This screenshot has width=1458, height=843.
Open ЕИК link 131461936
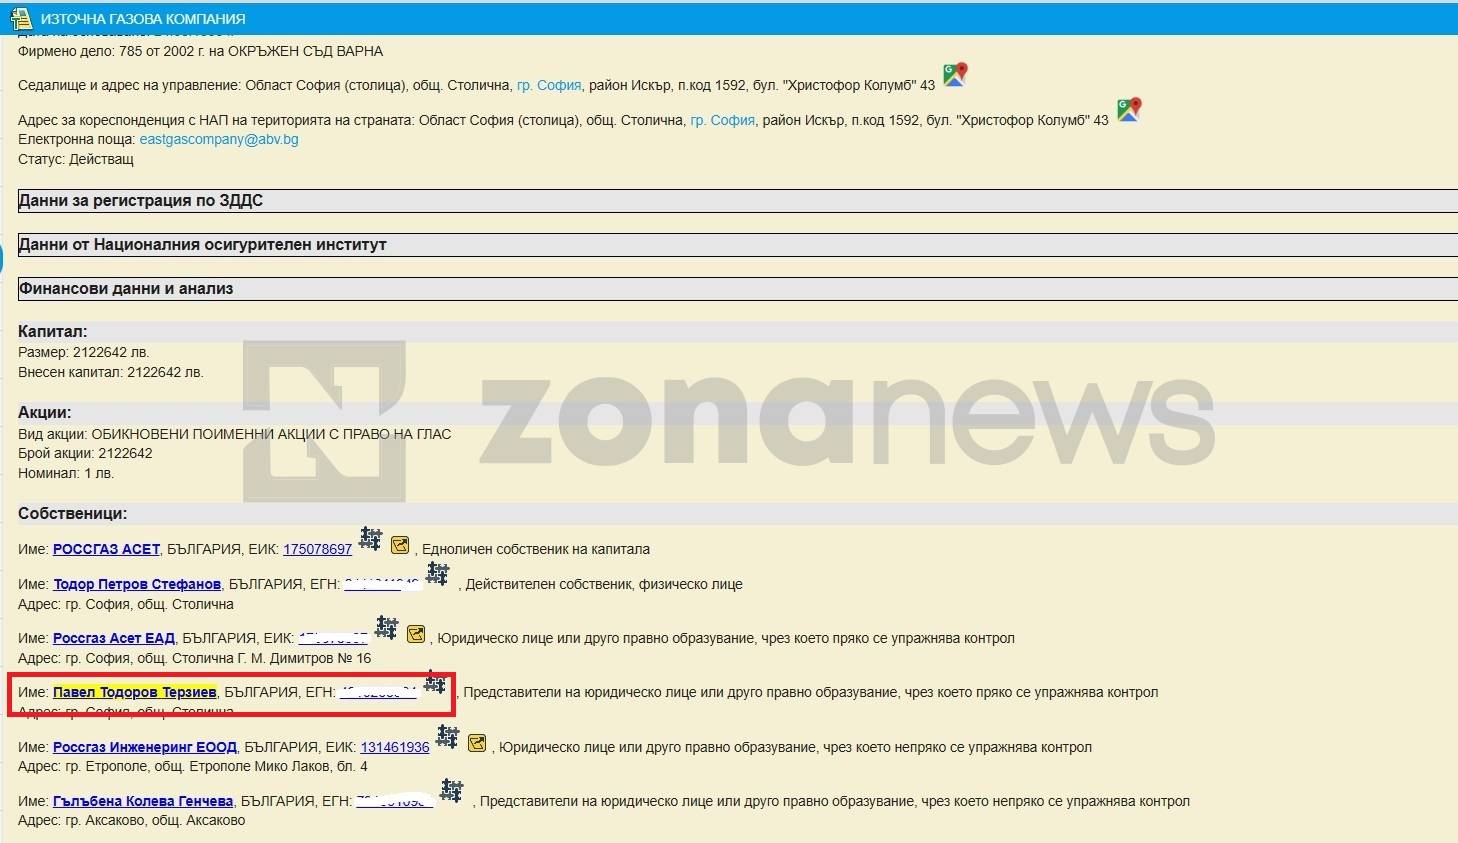[395, 747]
